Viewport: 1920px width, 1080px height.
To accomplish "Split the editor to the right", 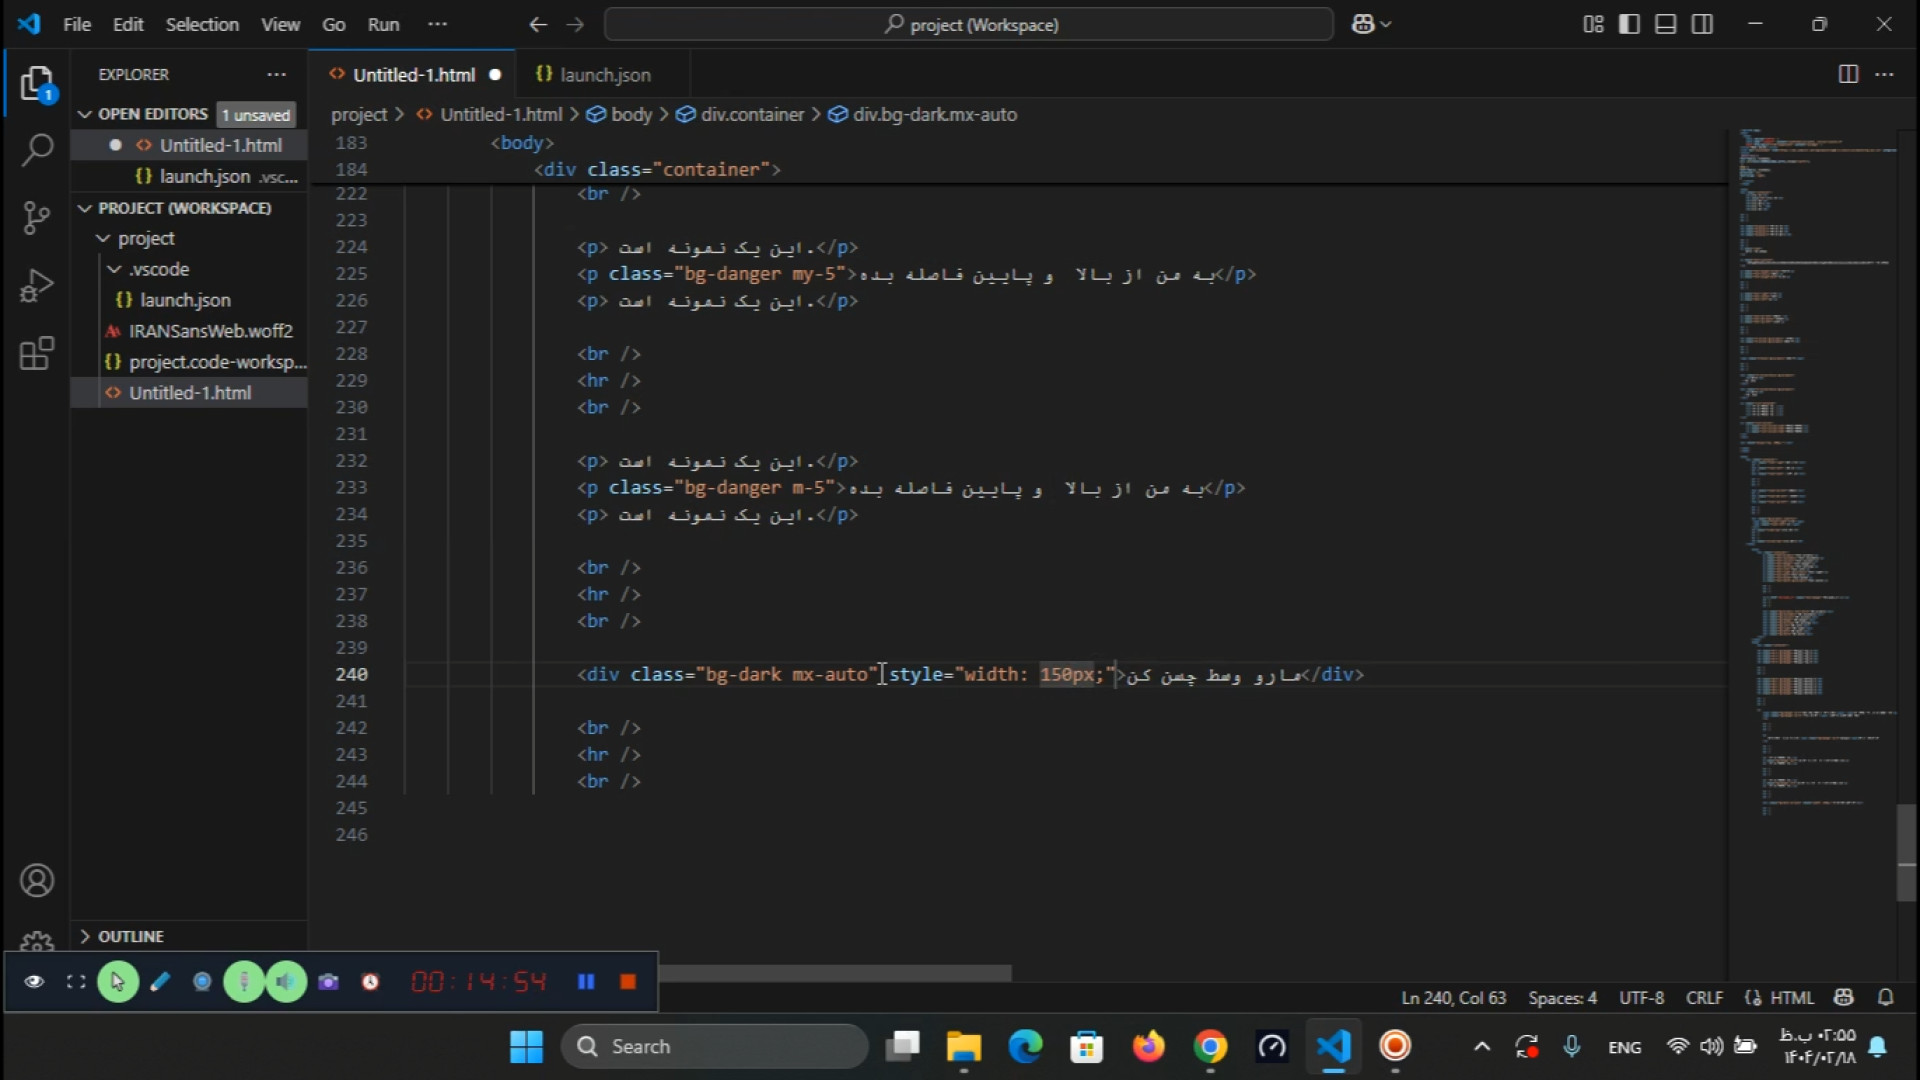I will click(x=1848, y=74).
